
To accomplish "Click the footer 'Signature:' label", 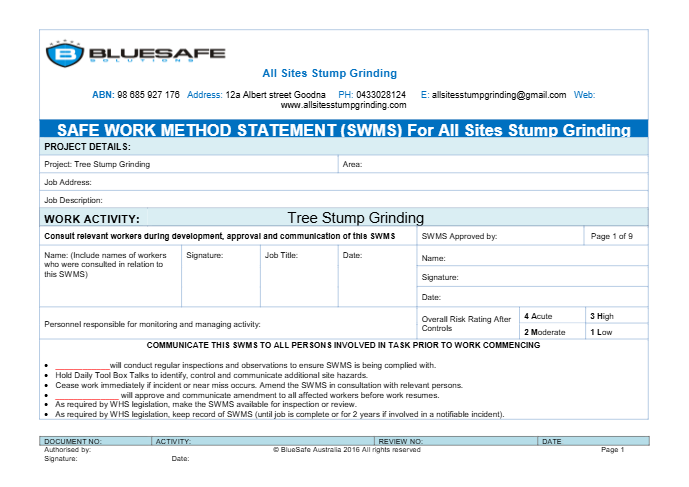I will click(61, 458).
